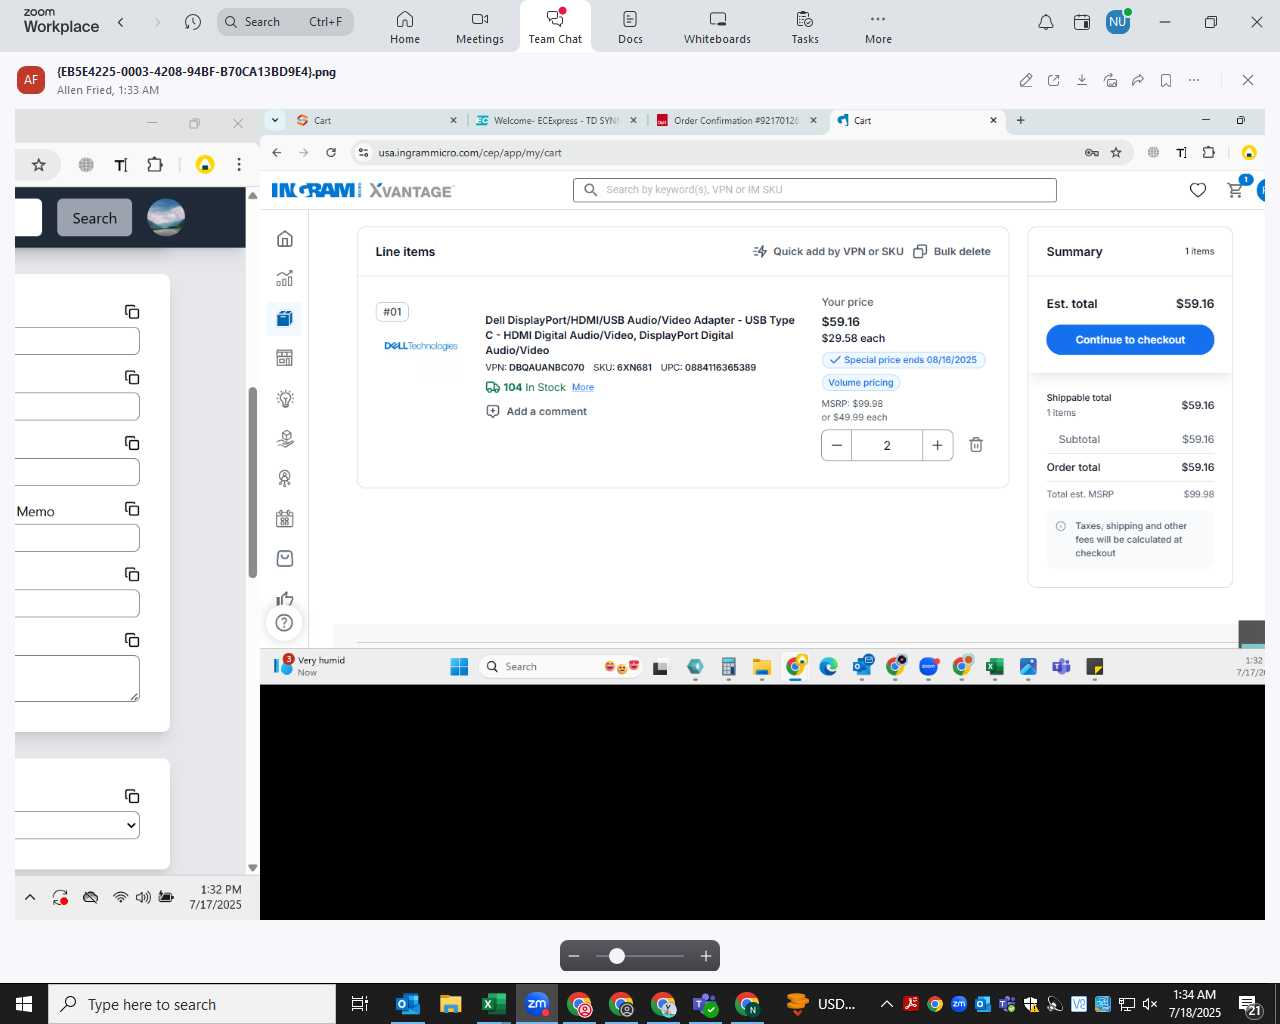Open Outlook from the taskbar
The height and width of the screenshot is (1024, 1280).
(x=407, y=1004)
